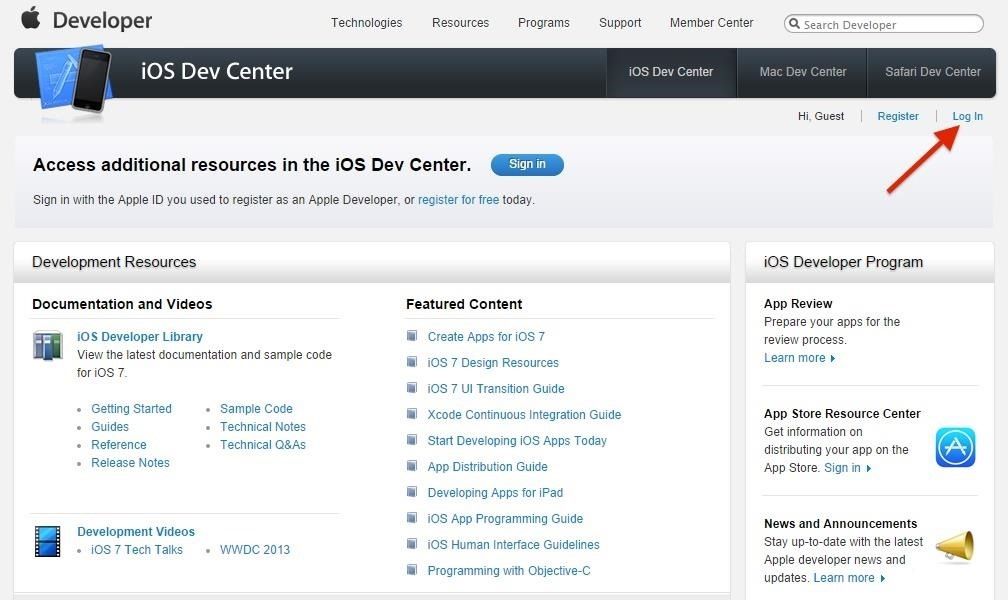1008x600 pixels.
Task: Click the megaphone News and Announcements icon
Action: [x=955, y=547]
